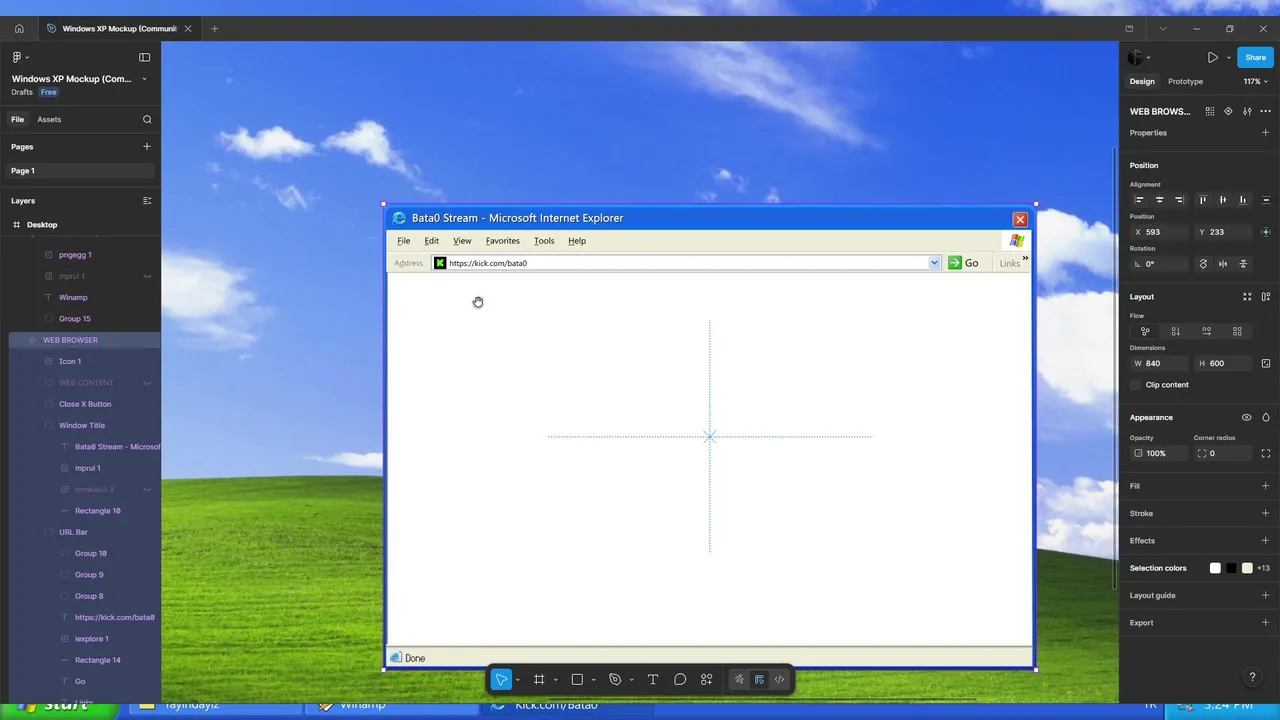Open the Figma main menu logo
Viewport: 1280px width, 720px height.
[x=17, y=57]
